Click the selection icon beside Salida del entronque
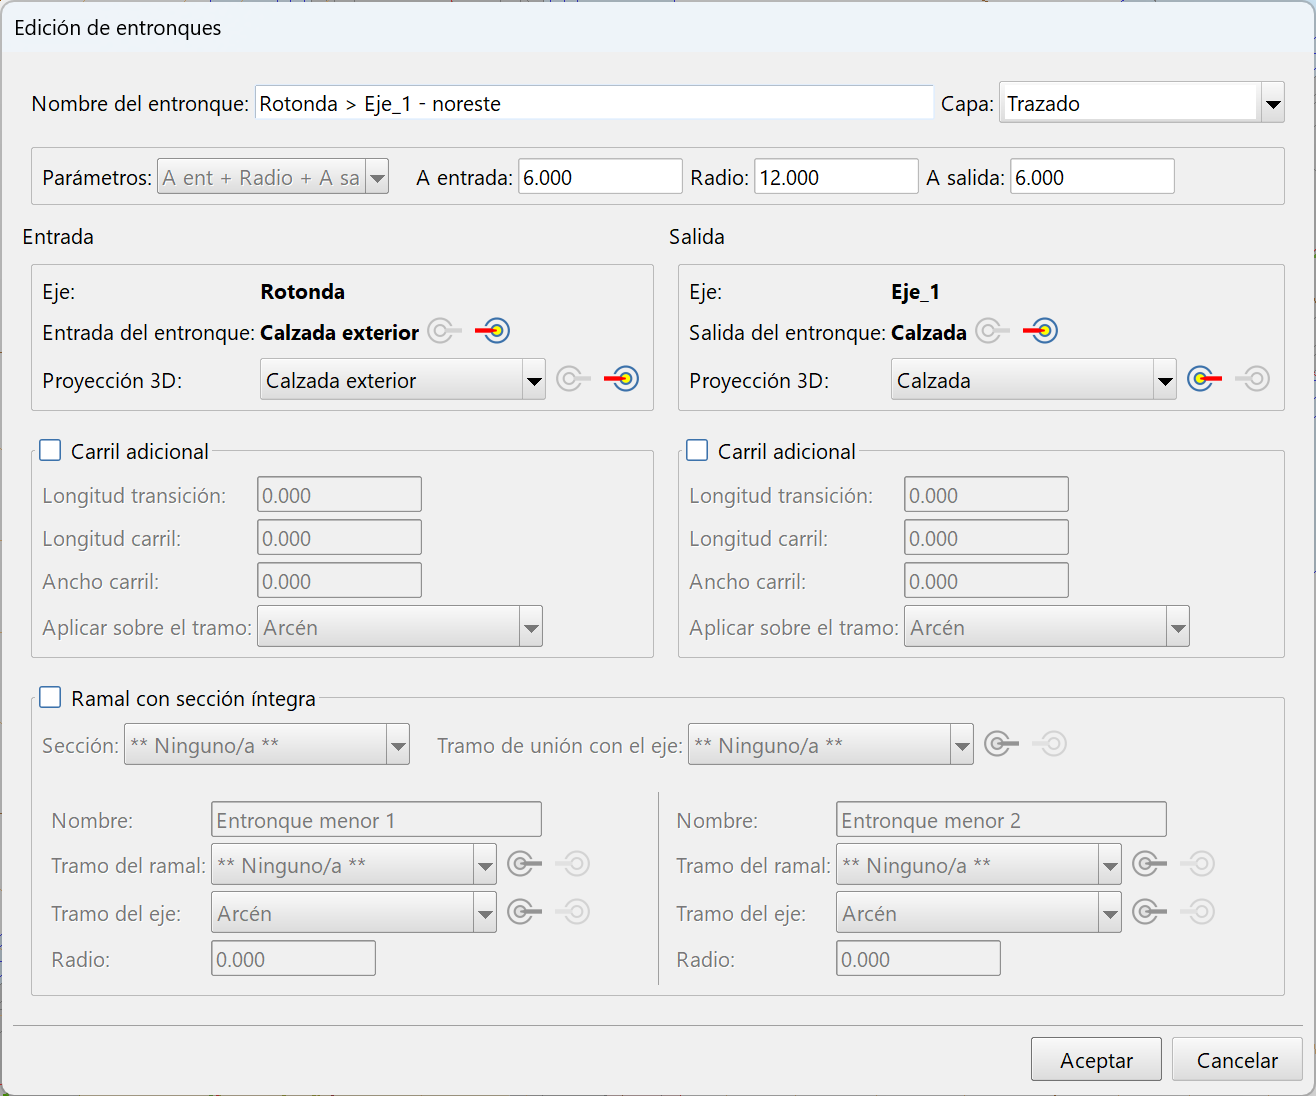The image size is (1316, 1096). click(991, 331)
